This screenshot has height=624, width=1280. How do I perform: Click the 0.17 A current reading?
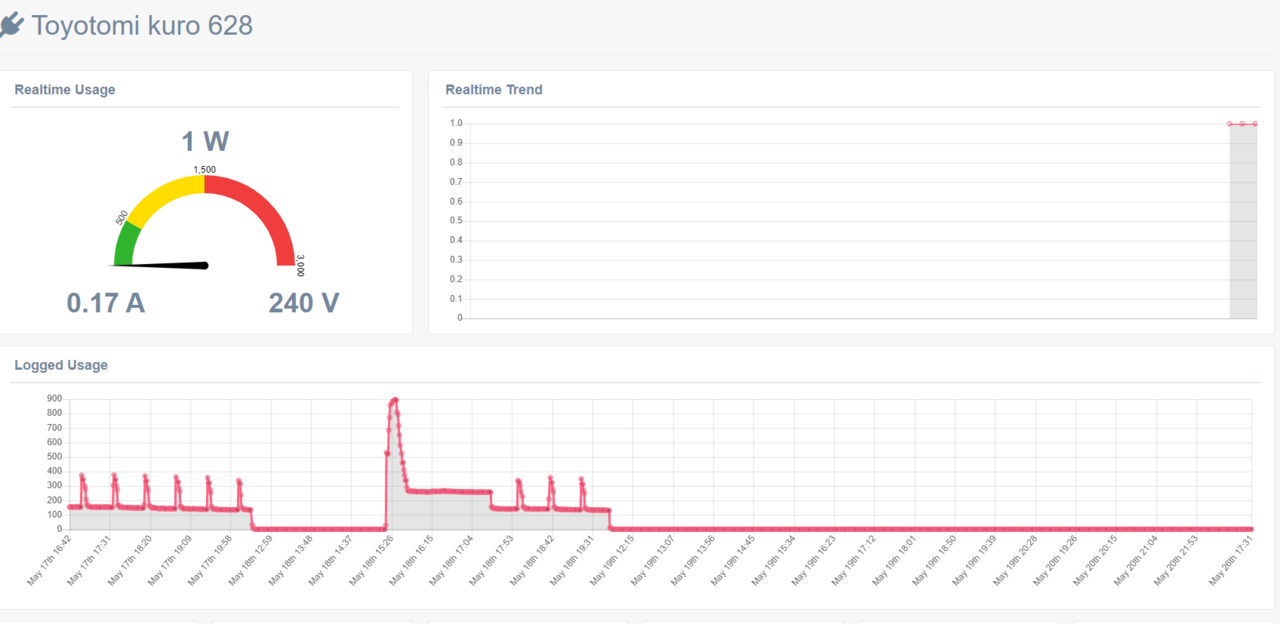point(106,302)
